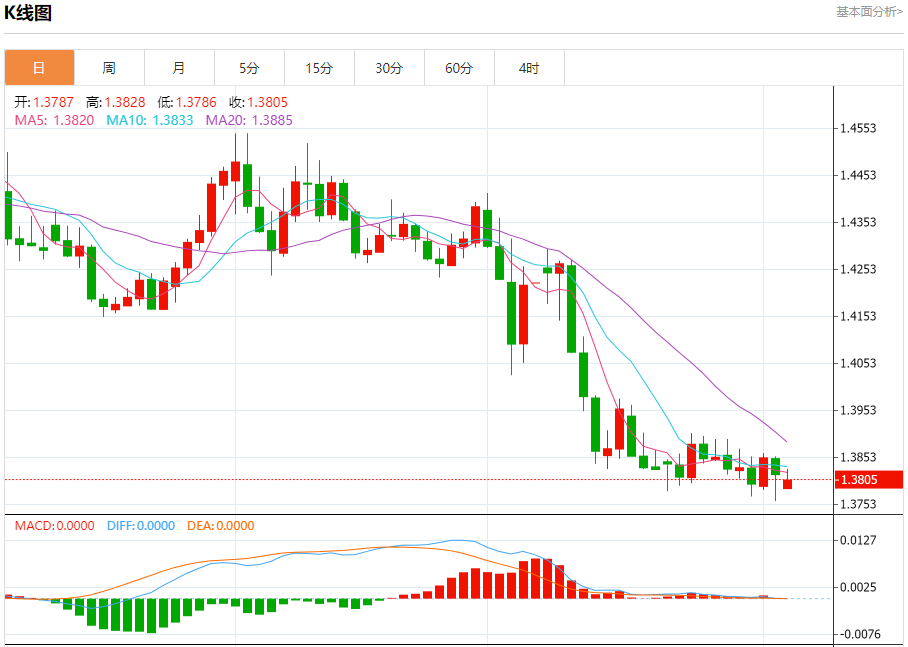Click the MA20: 1.3885 legend
The image size is (908, 647).
(249, 120)
